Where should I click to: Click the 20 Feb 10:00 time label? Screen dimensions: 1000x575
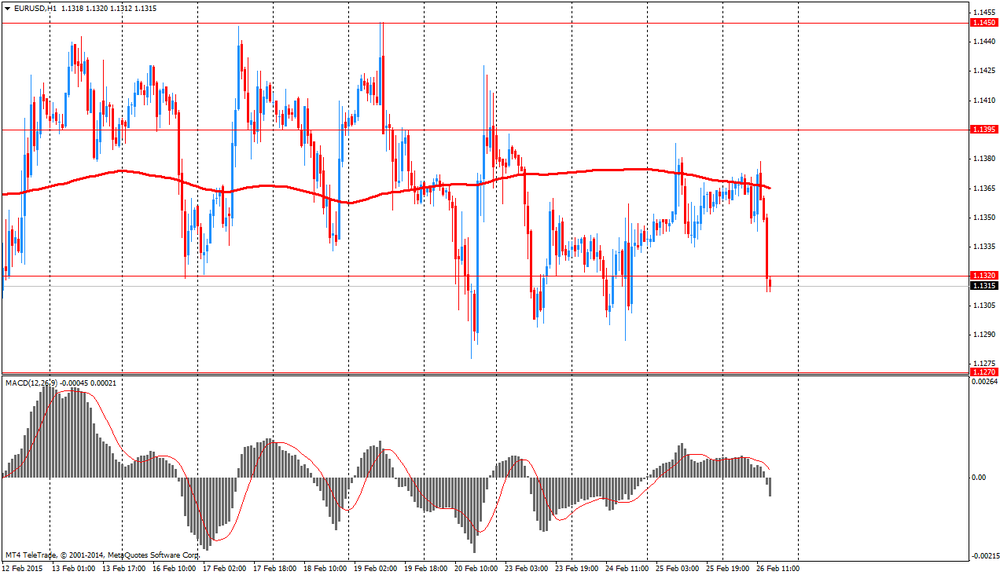[476, 569]
